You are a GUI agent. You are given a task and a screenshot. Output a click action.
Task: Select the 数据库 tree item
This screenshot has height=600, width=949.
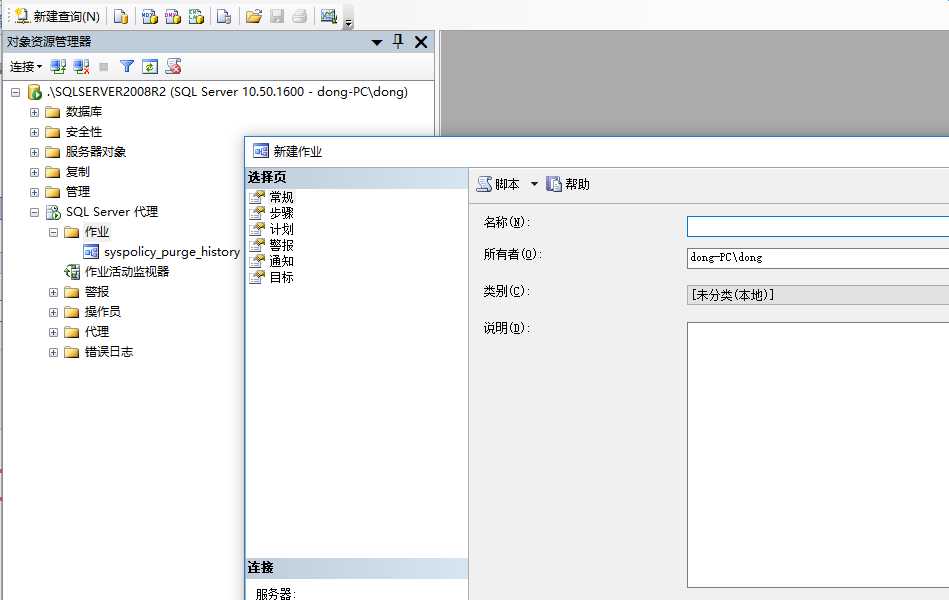pyautogui.click(x=84, y=112)
